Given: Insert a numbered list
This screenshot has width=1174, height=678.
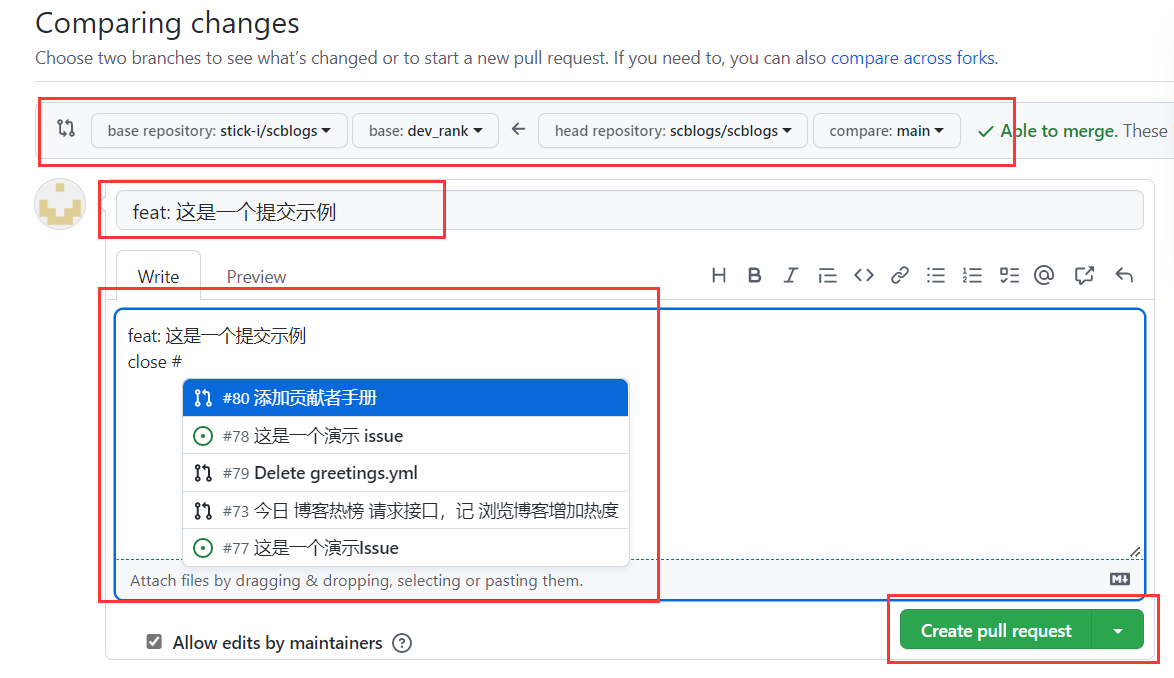Looking at the screenshot, I should [972, 276].
